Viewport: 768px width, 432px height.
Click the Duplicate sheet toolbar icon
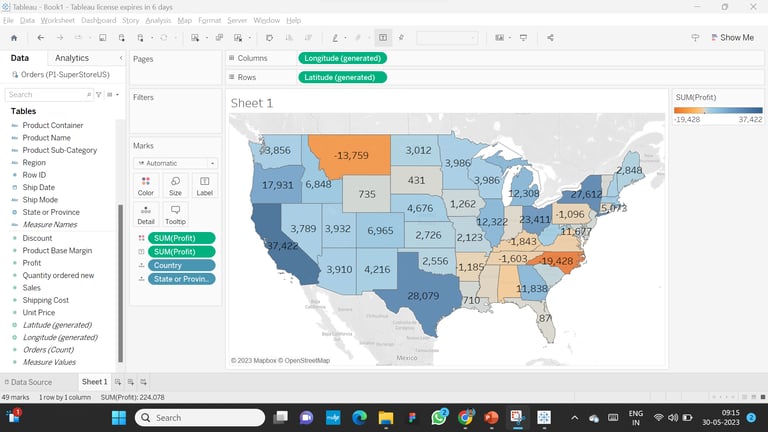pyautogui.click(x=219, y=38)
